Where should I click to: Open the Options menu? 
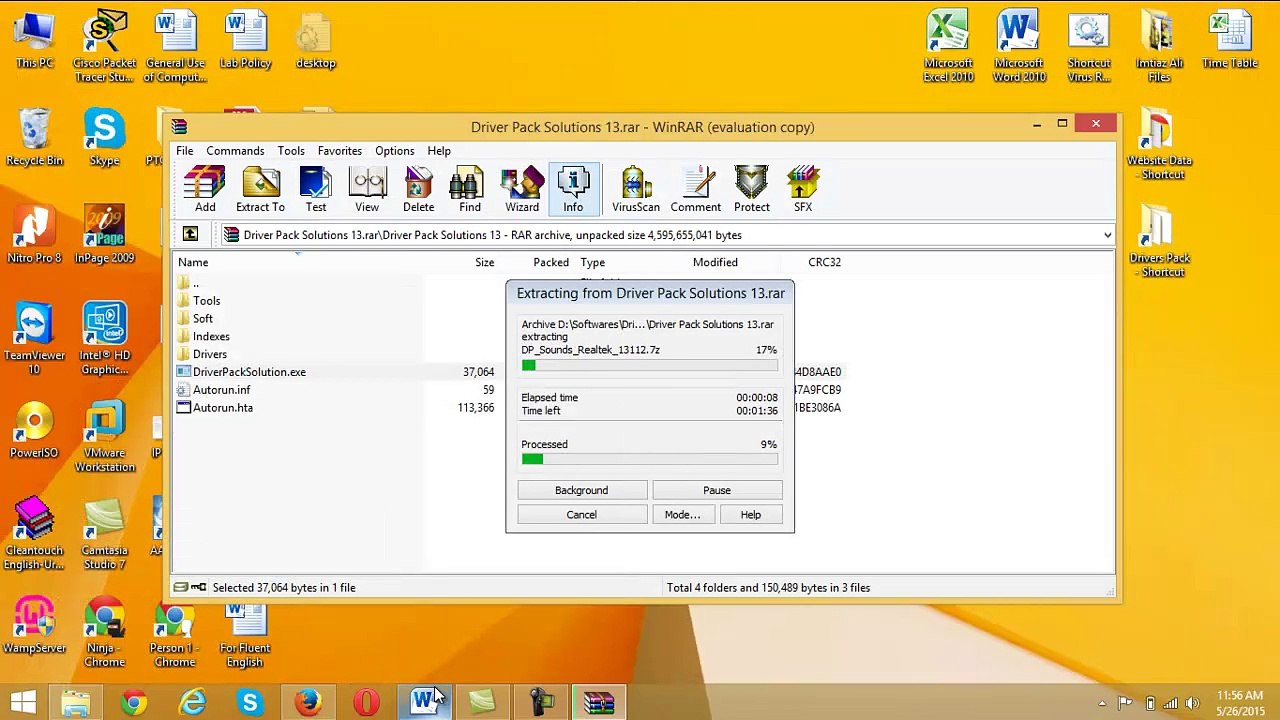click(x=395, y=151)
